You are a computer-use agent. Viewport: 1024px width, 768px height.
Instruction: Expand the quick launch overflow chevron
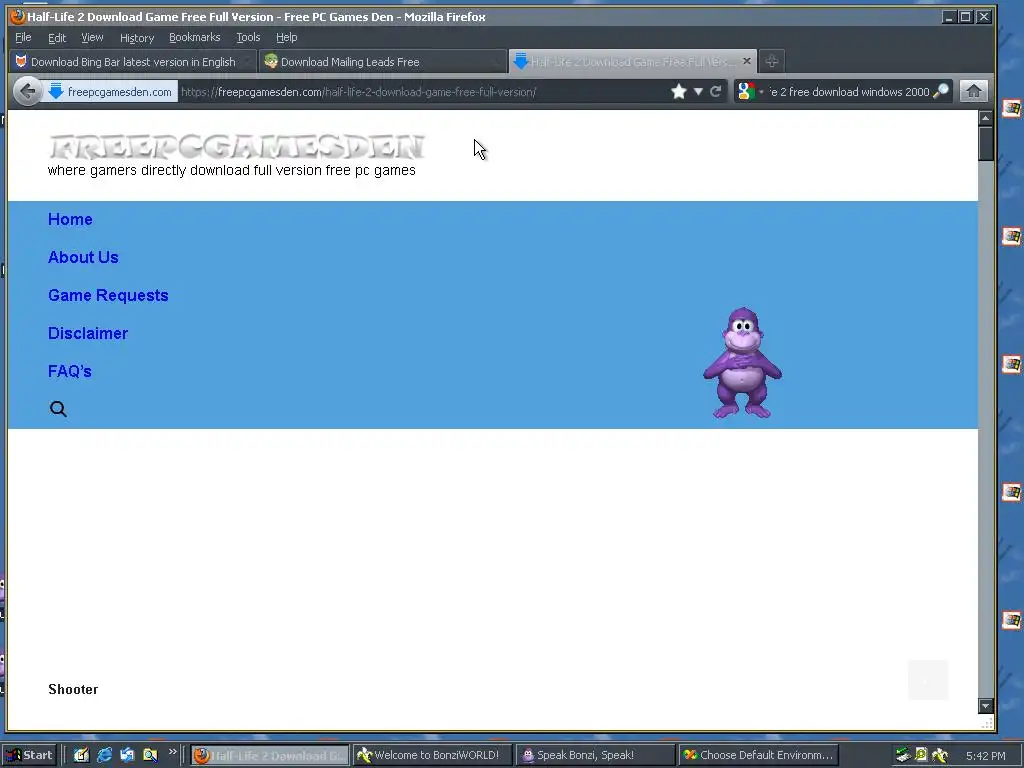(x=172, y=752)
